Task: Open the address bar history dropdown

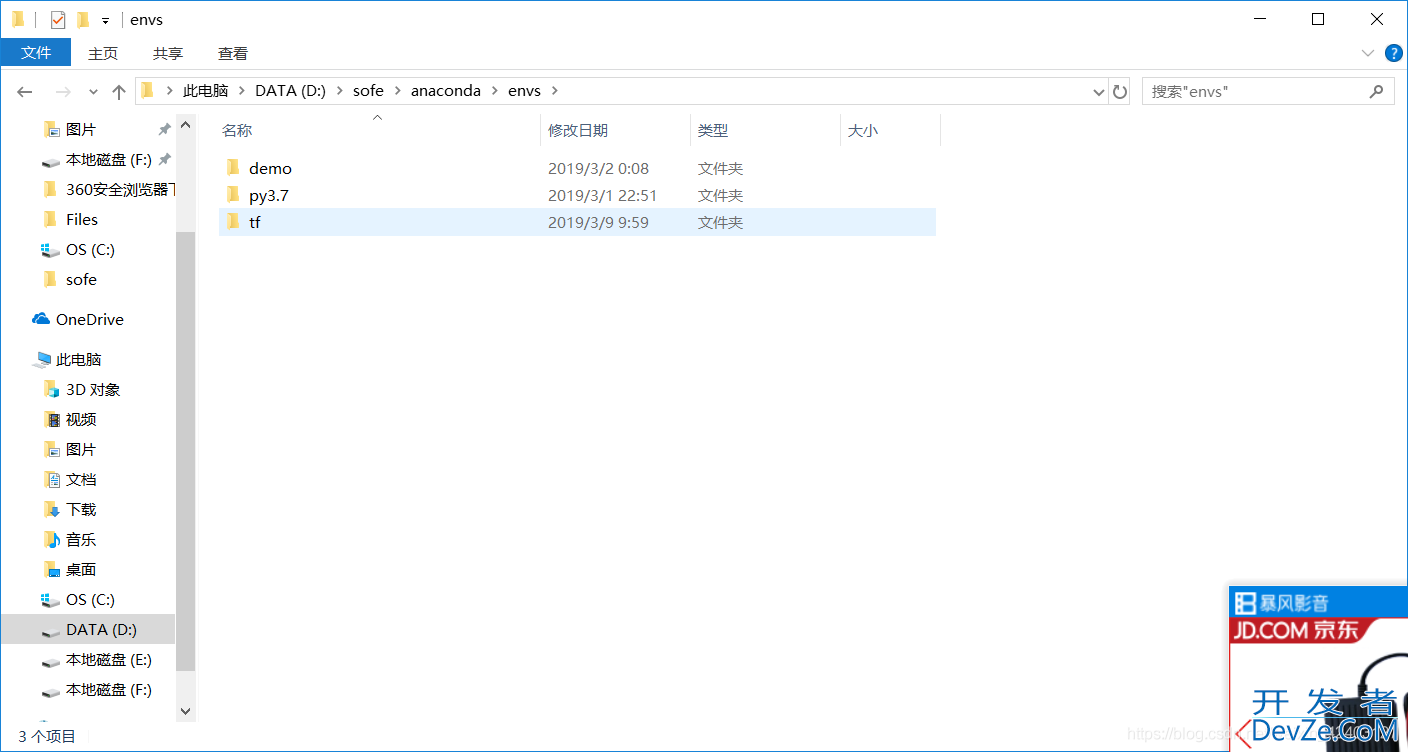Action: [1099, 92]
